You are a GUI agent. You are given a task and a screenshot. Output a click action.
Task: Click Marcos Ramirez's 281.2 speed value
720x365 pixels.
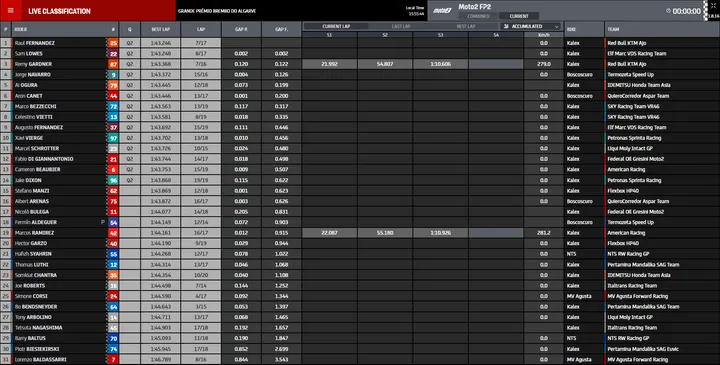click(x=544, y=233)
